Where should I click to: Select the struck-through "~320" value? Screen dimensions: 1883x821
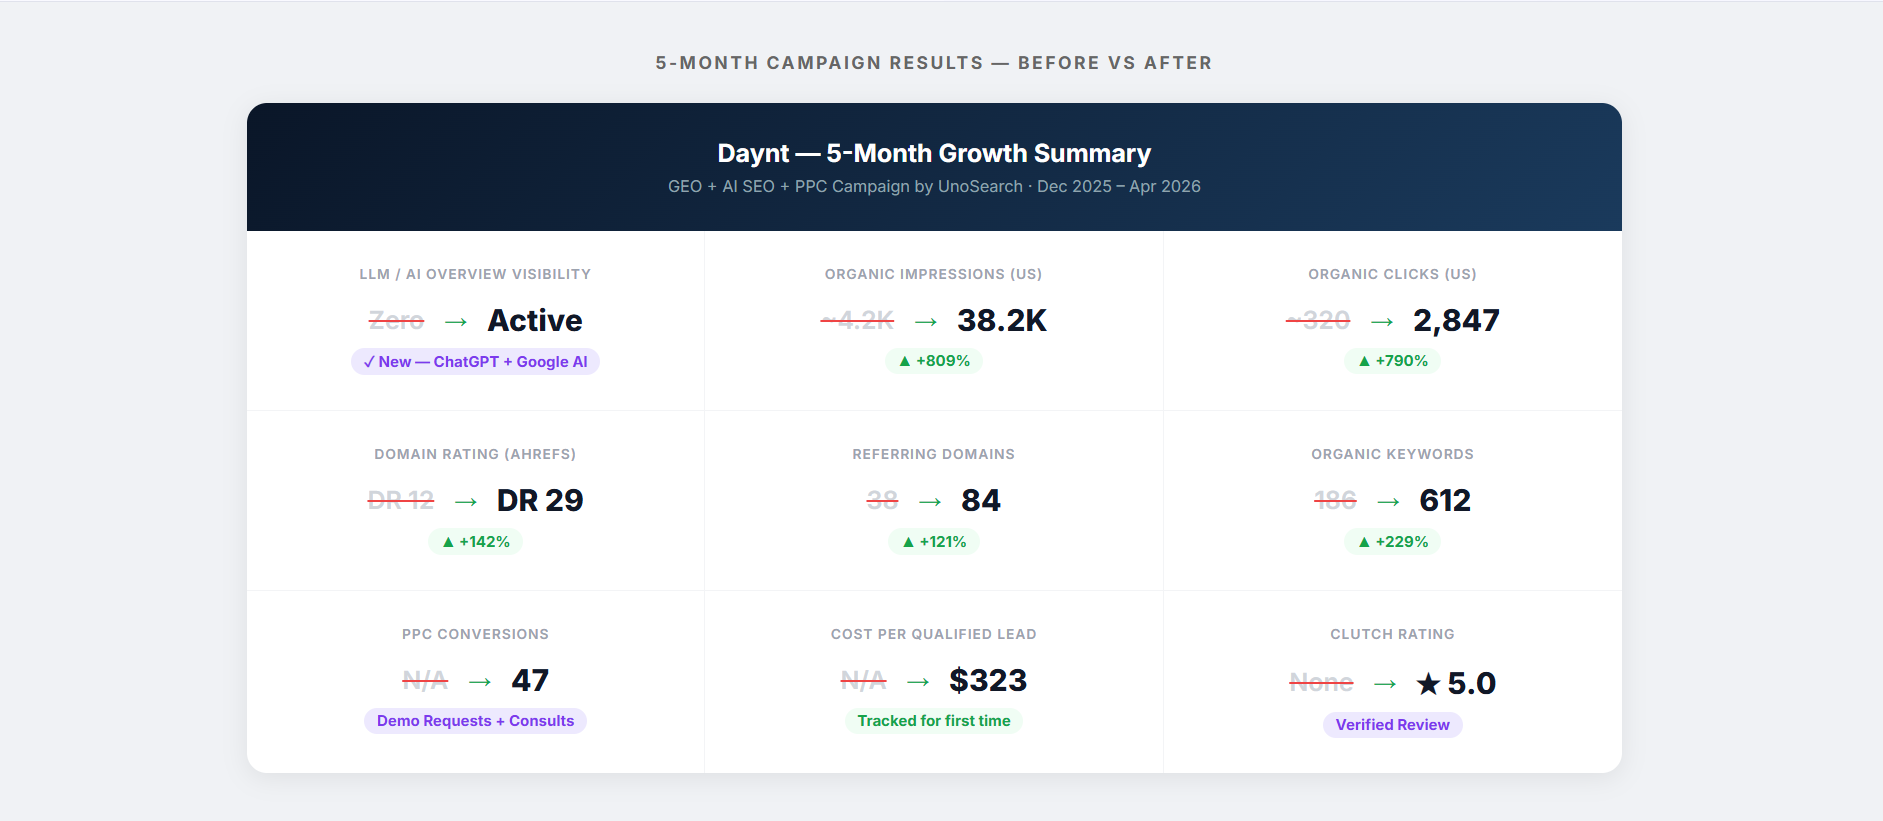pyautogui.click(x=1318, y=320)
